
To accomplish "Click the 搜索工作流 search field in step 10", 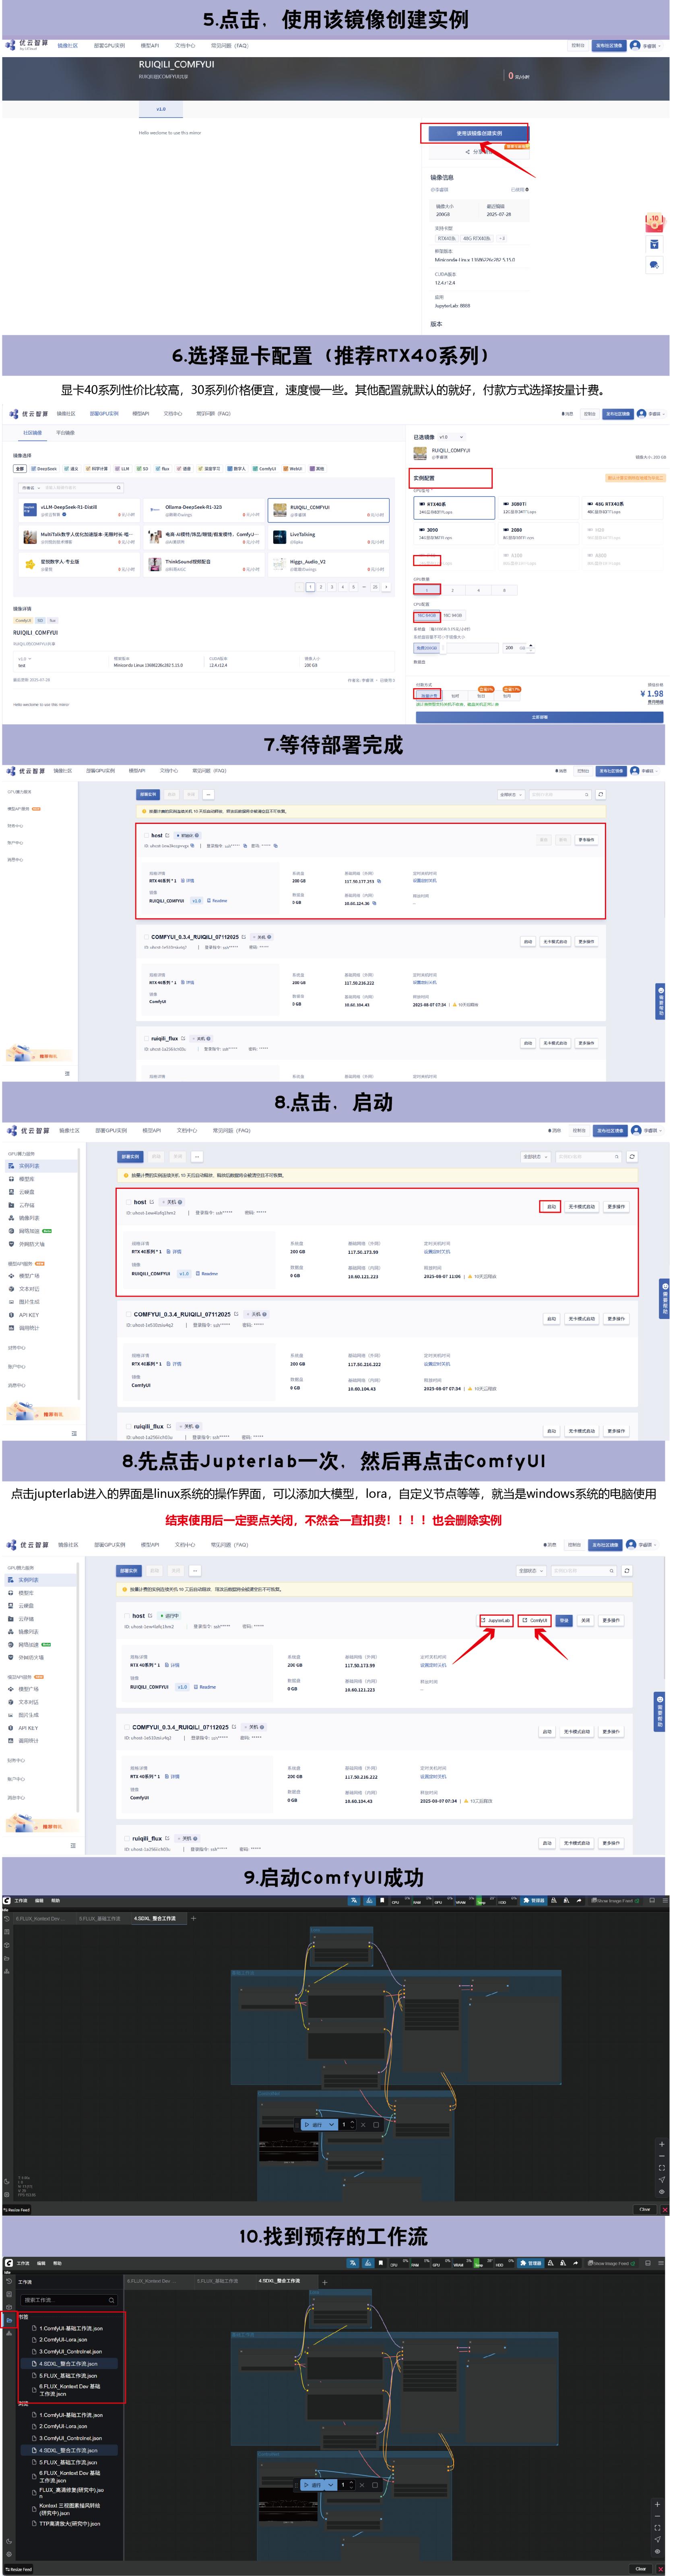I will [68, 2300].
